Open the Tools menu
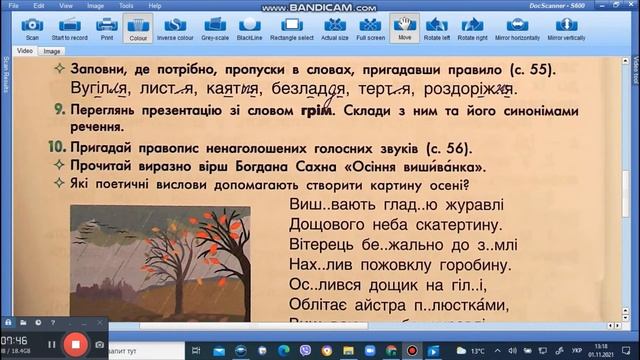The image size is (640, 360). (126, 6)
